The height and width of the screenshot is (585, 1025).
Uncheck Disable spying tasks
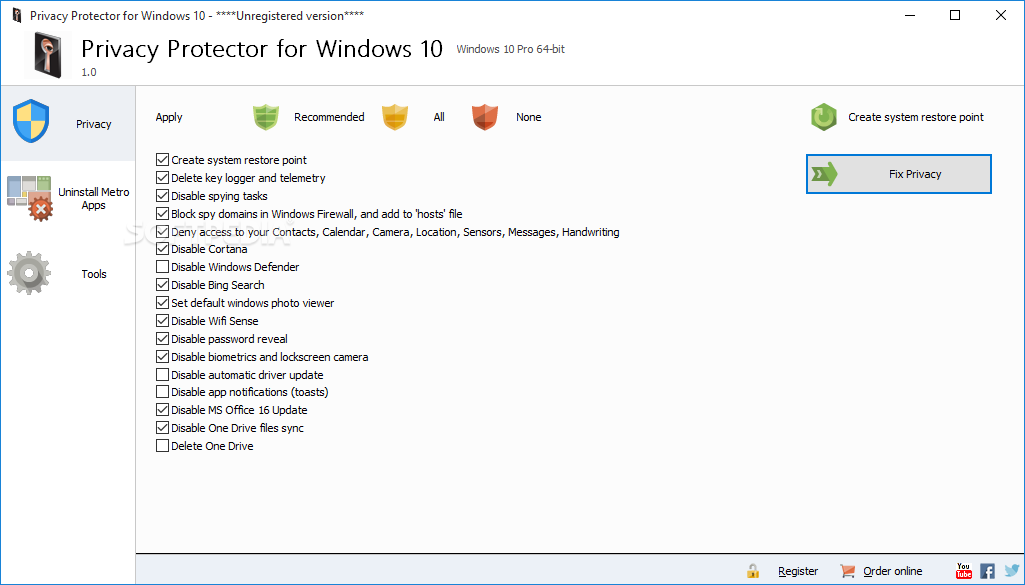pyautogui.click(x=162, y=195)
